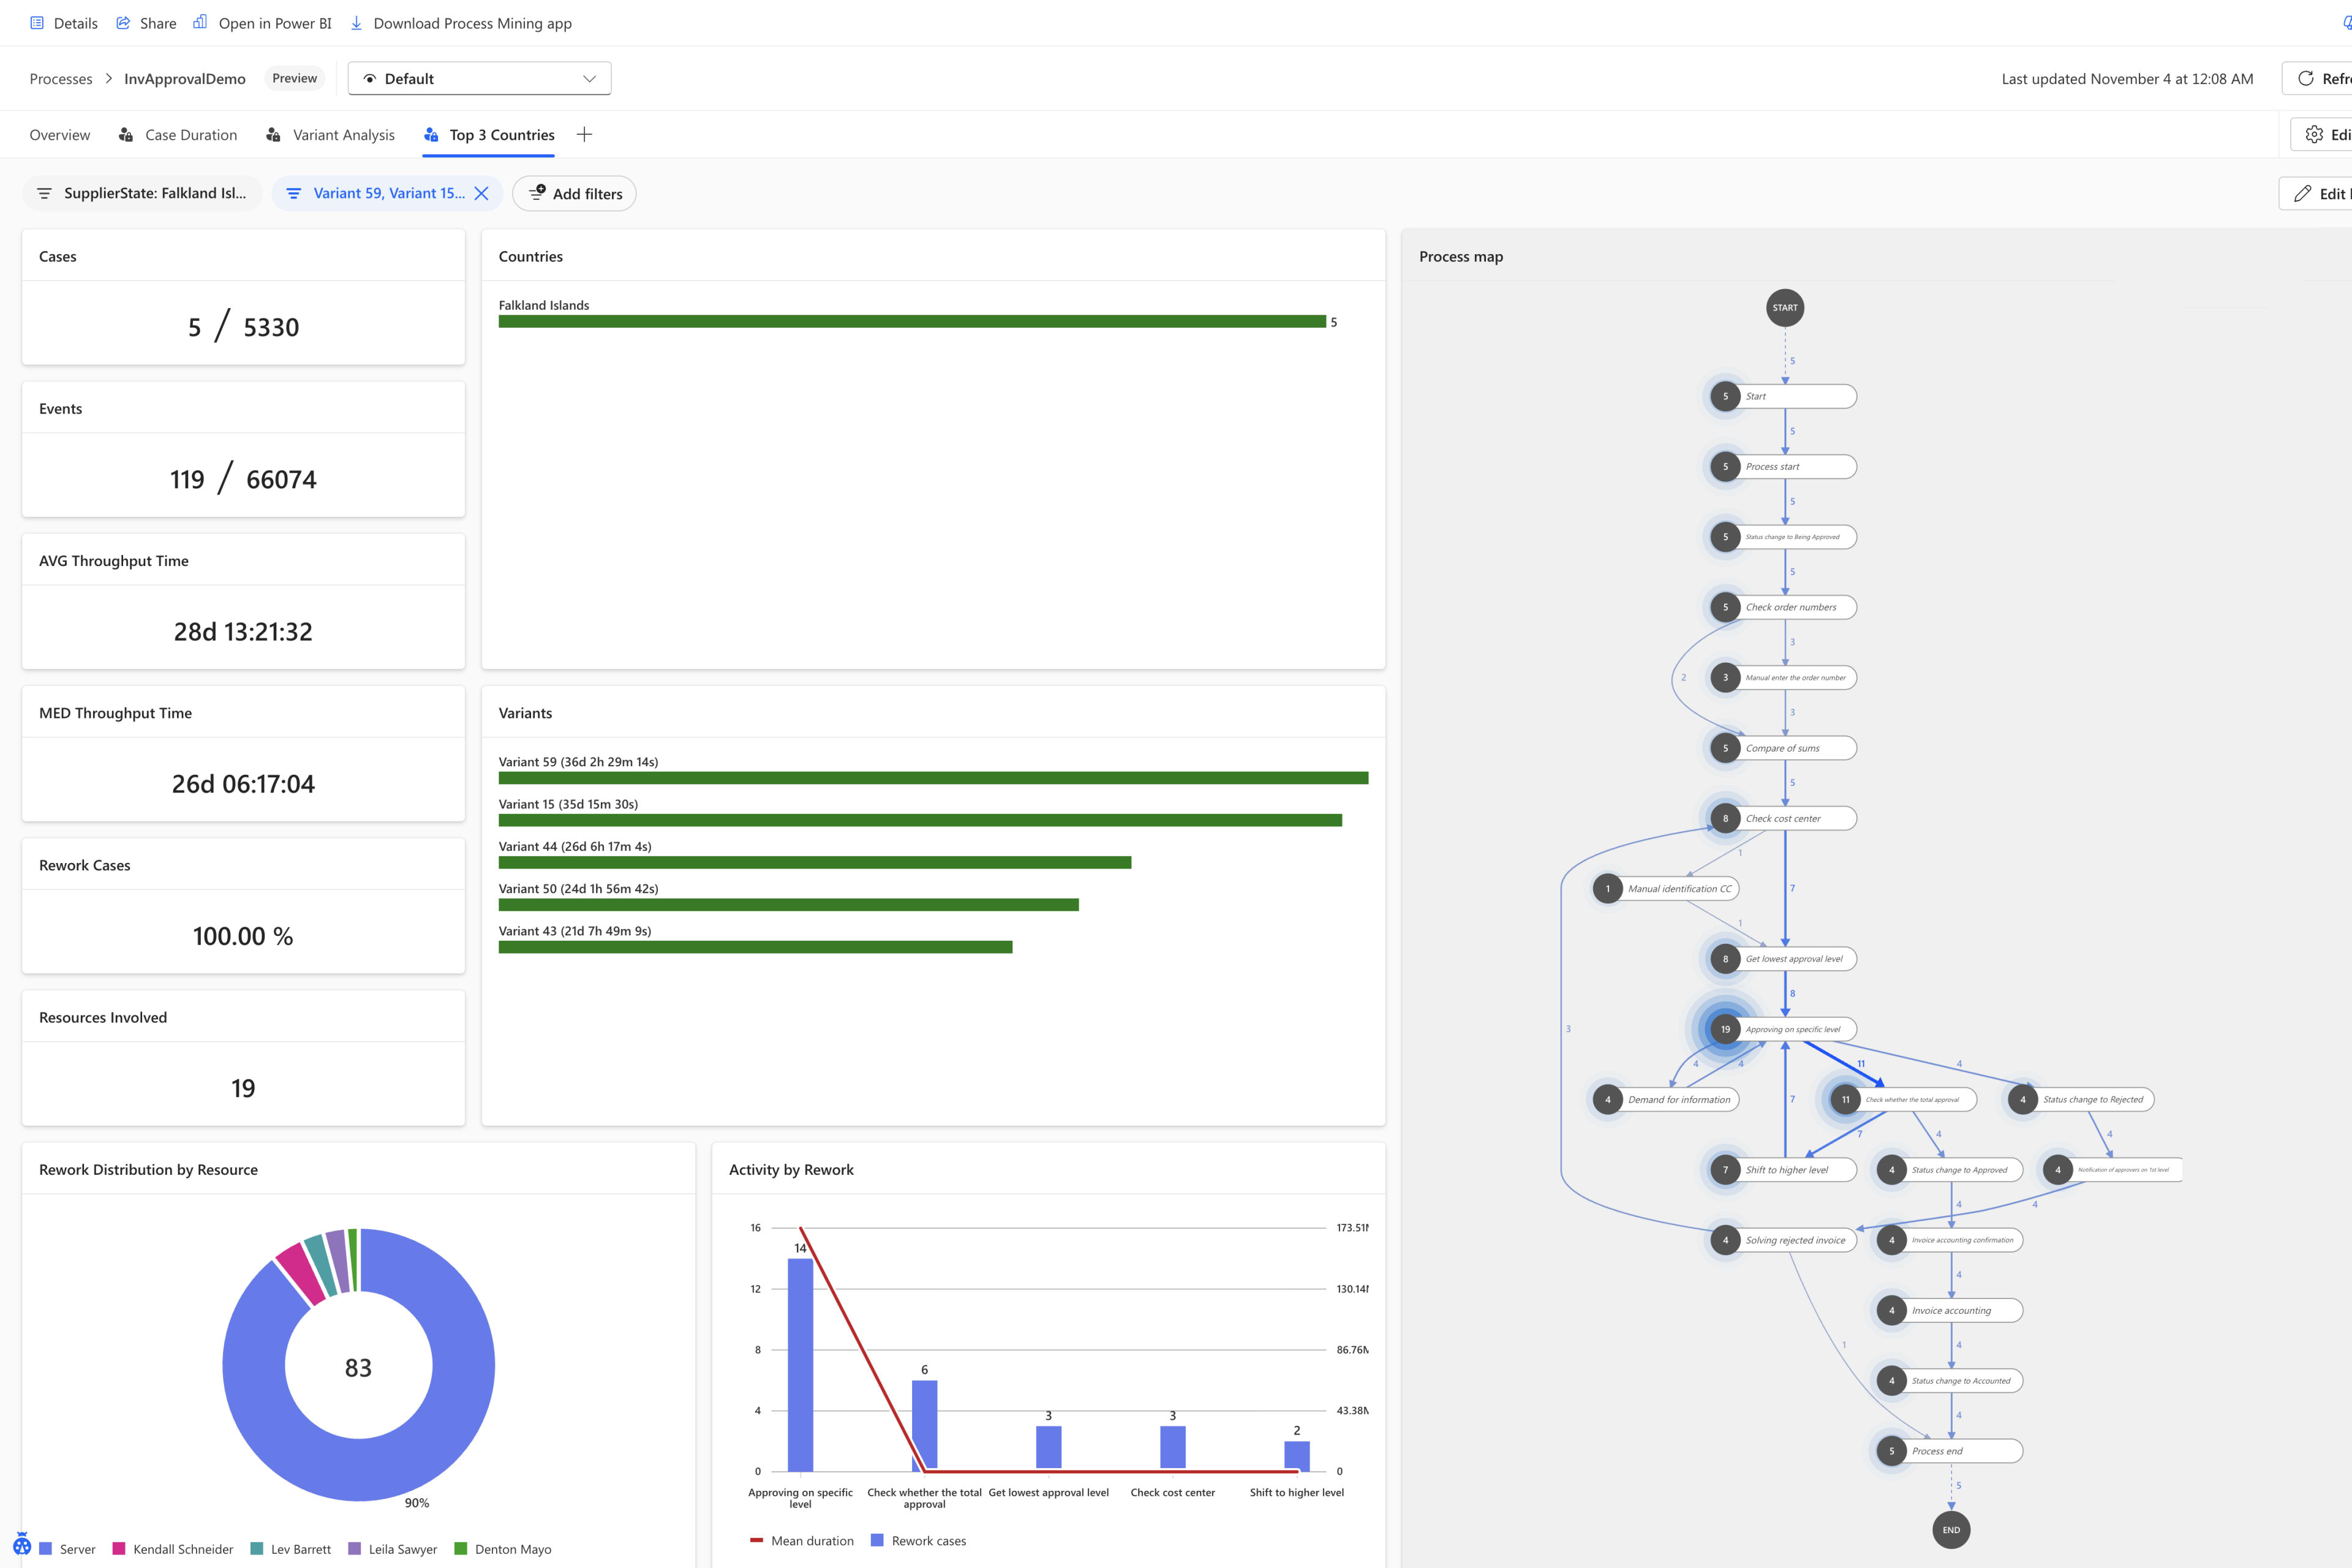The image size is (2352, 1568).
Task: Select Status change to Rejected node
Action: (2081, 1099)
